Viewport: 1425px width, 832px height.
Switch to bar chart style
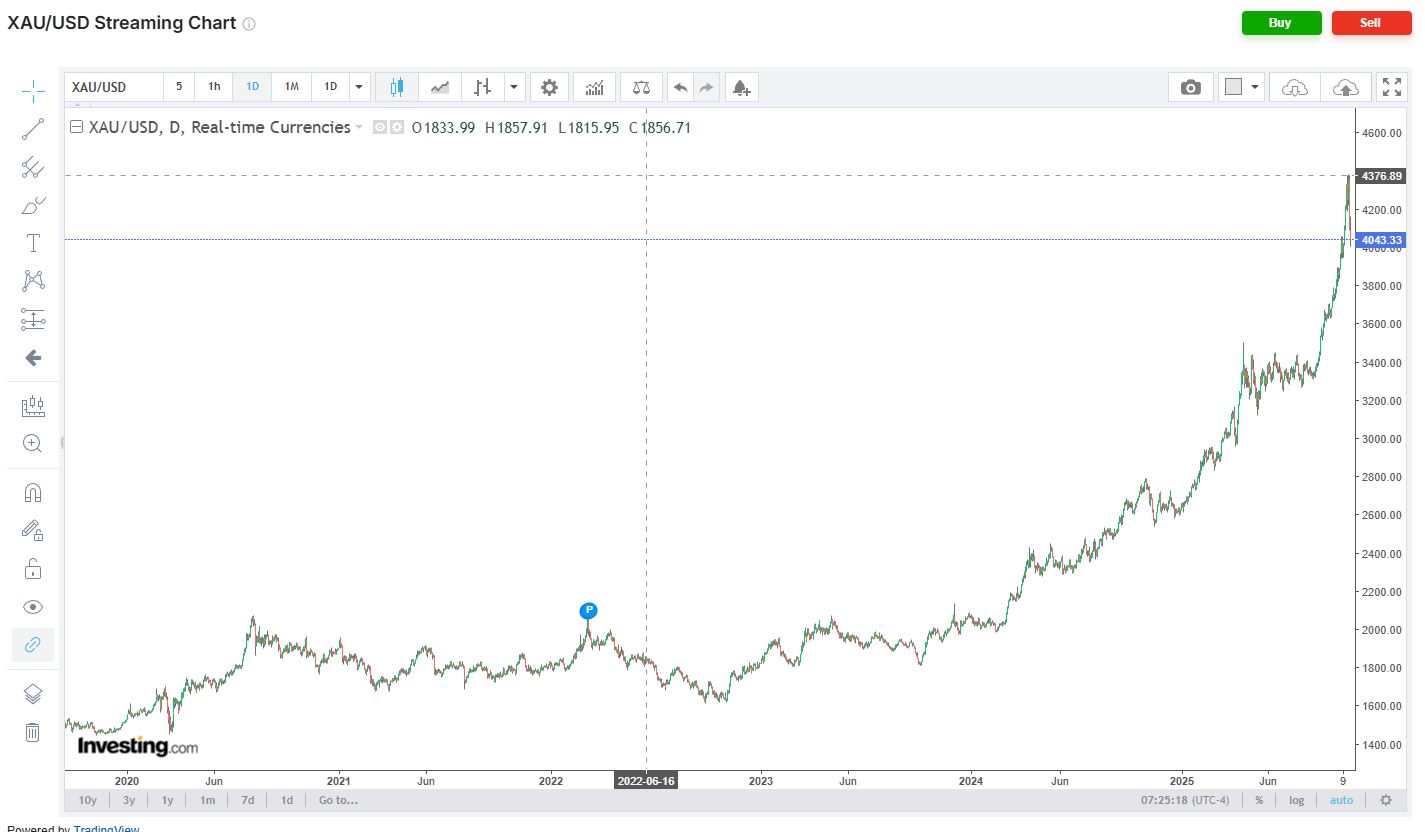(483, 87)
